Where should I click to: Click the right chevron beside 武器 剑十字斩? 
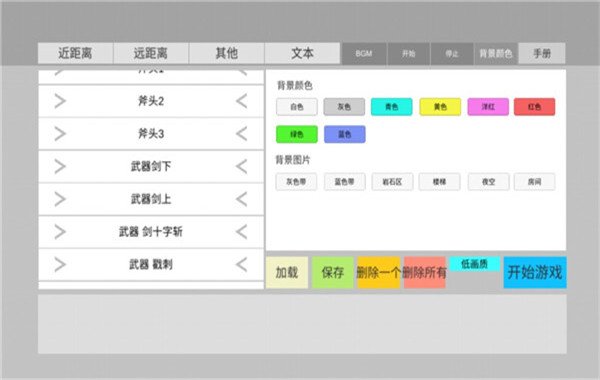coord(60,232)
